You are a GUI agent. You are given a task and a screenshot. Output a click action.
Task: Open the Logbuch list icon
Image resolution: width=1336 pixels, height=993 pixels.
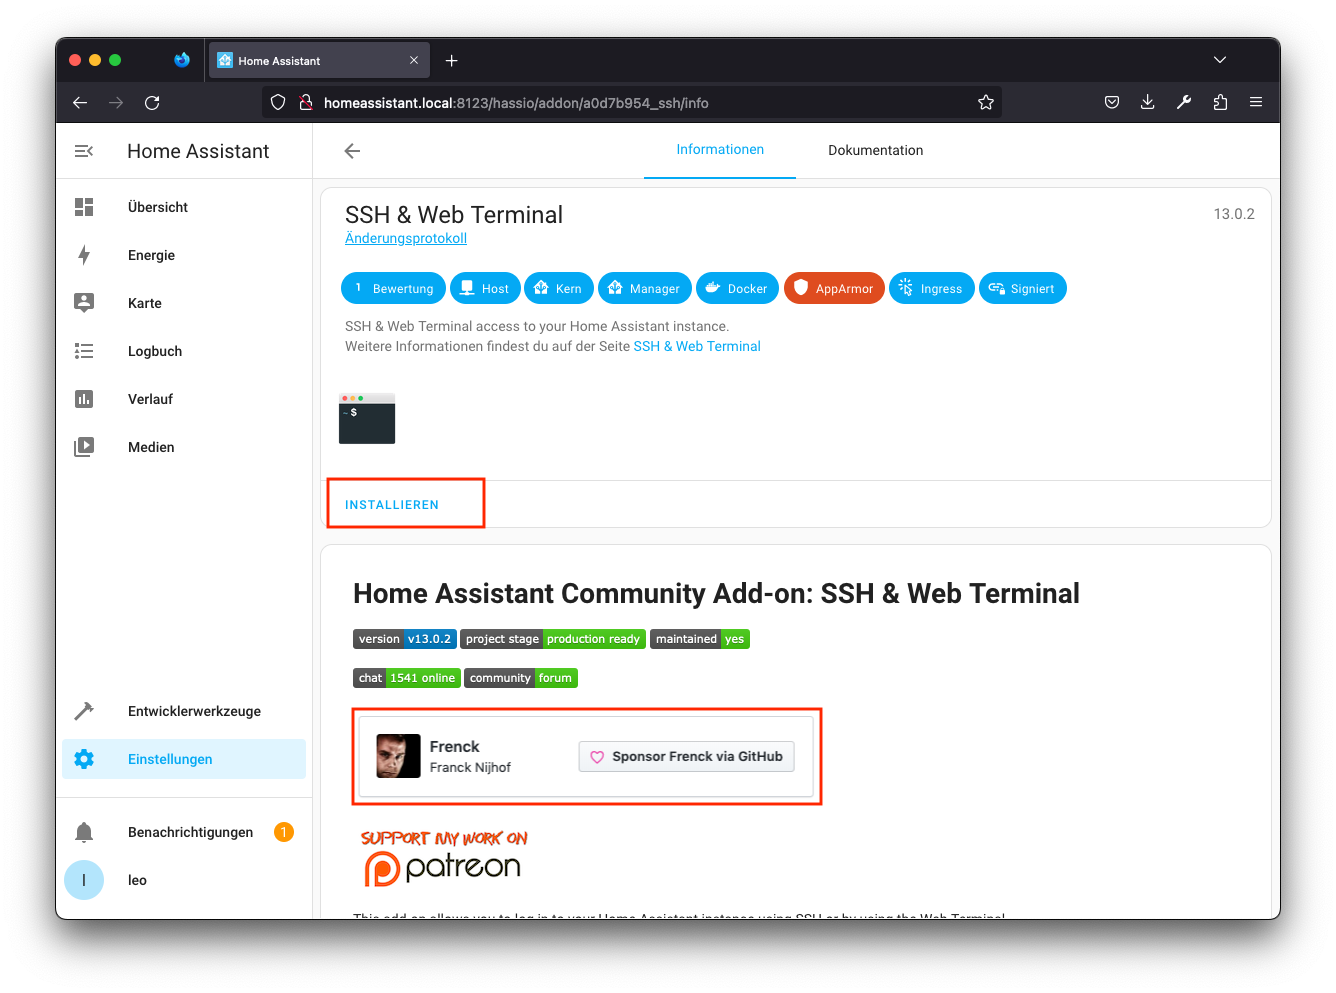[84, 351]
